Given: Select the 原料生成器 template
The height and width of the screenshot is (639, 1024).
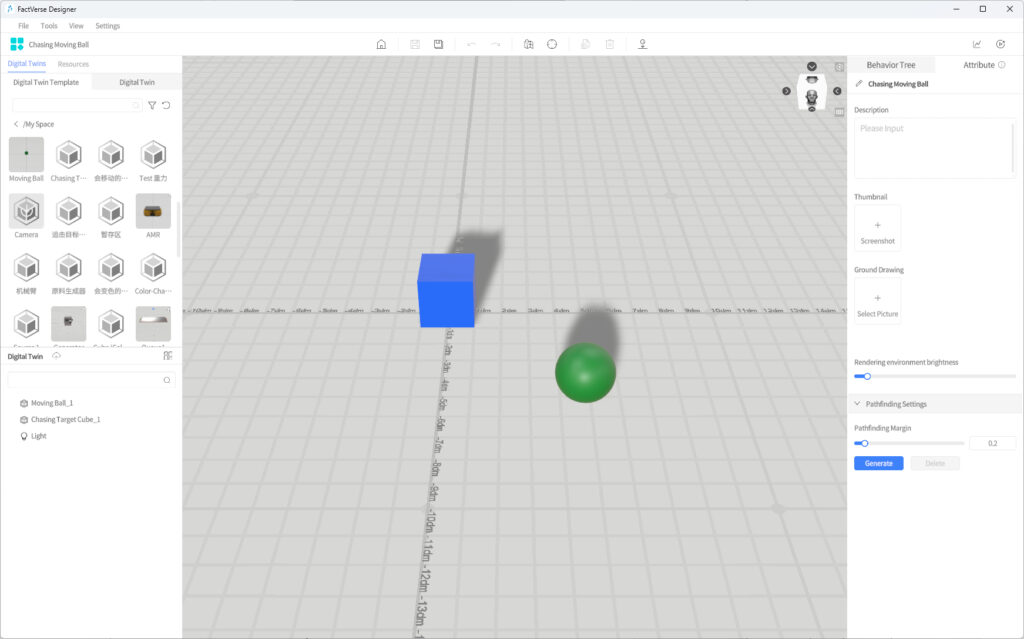Looking at the screenshot, I should click(x=69, y=272).
